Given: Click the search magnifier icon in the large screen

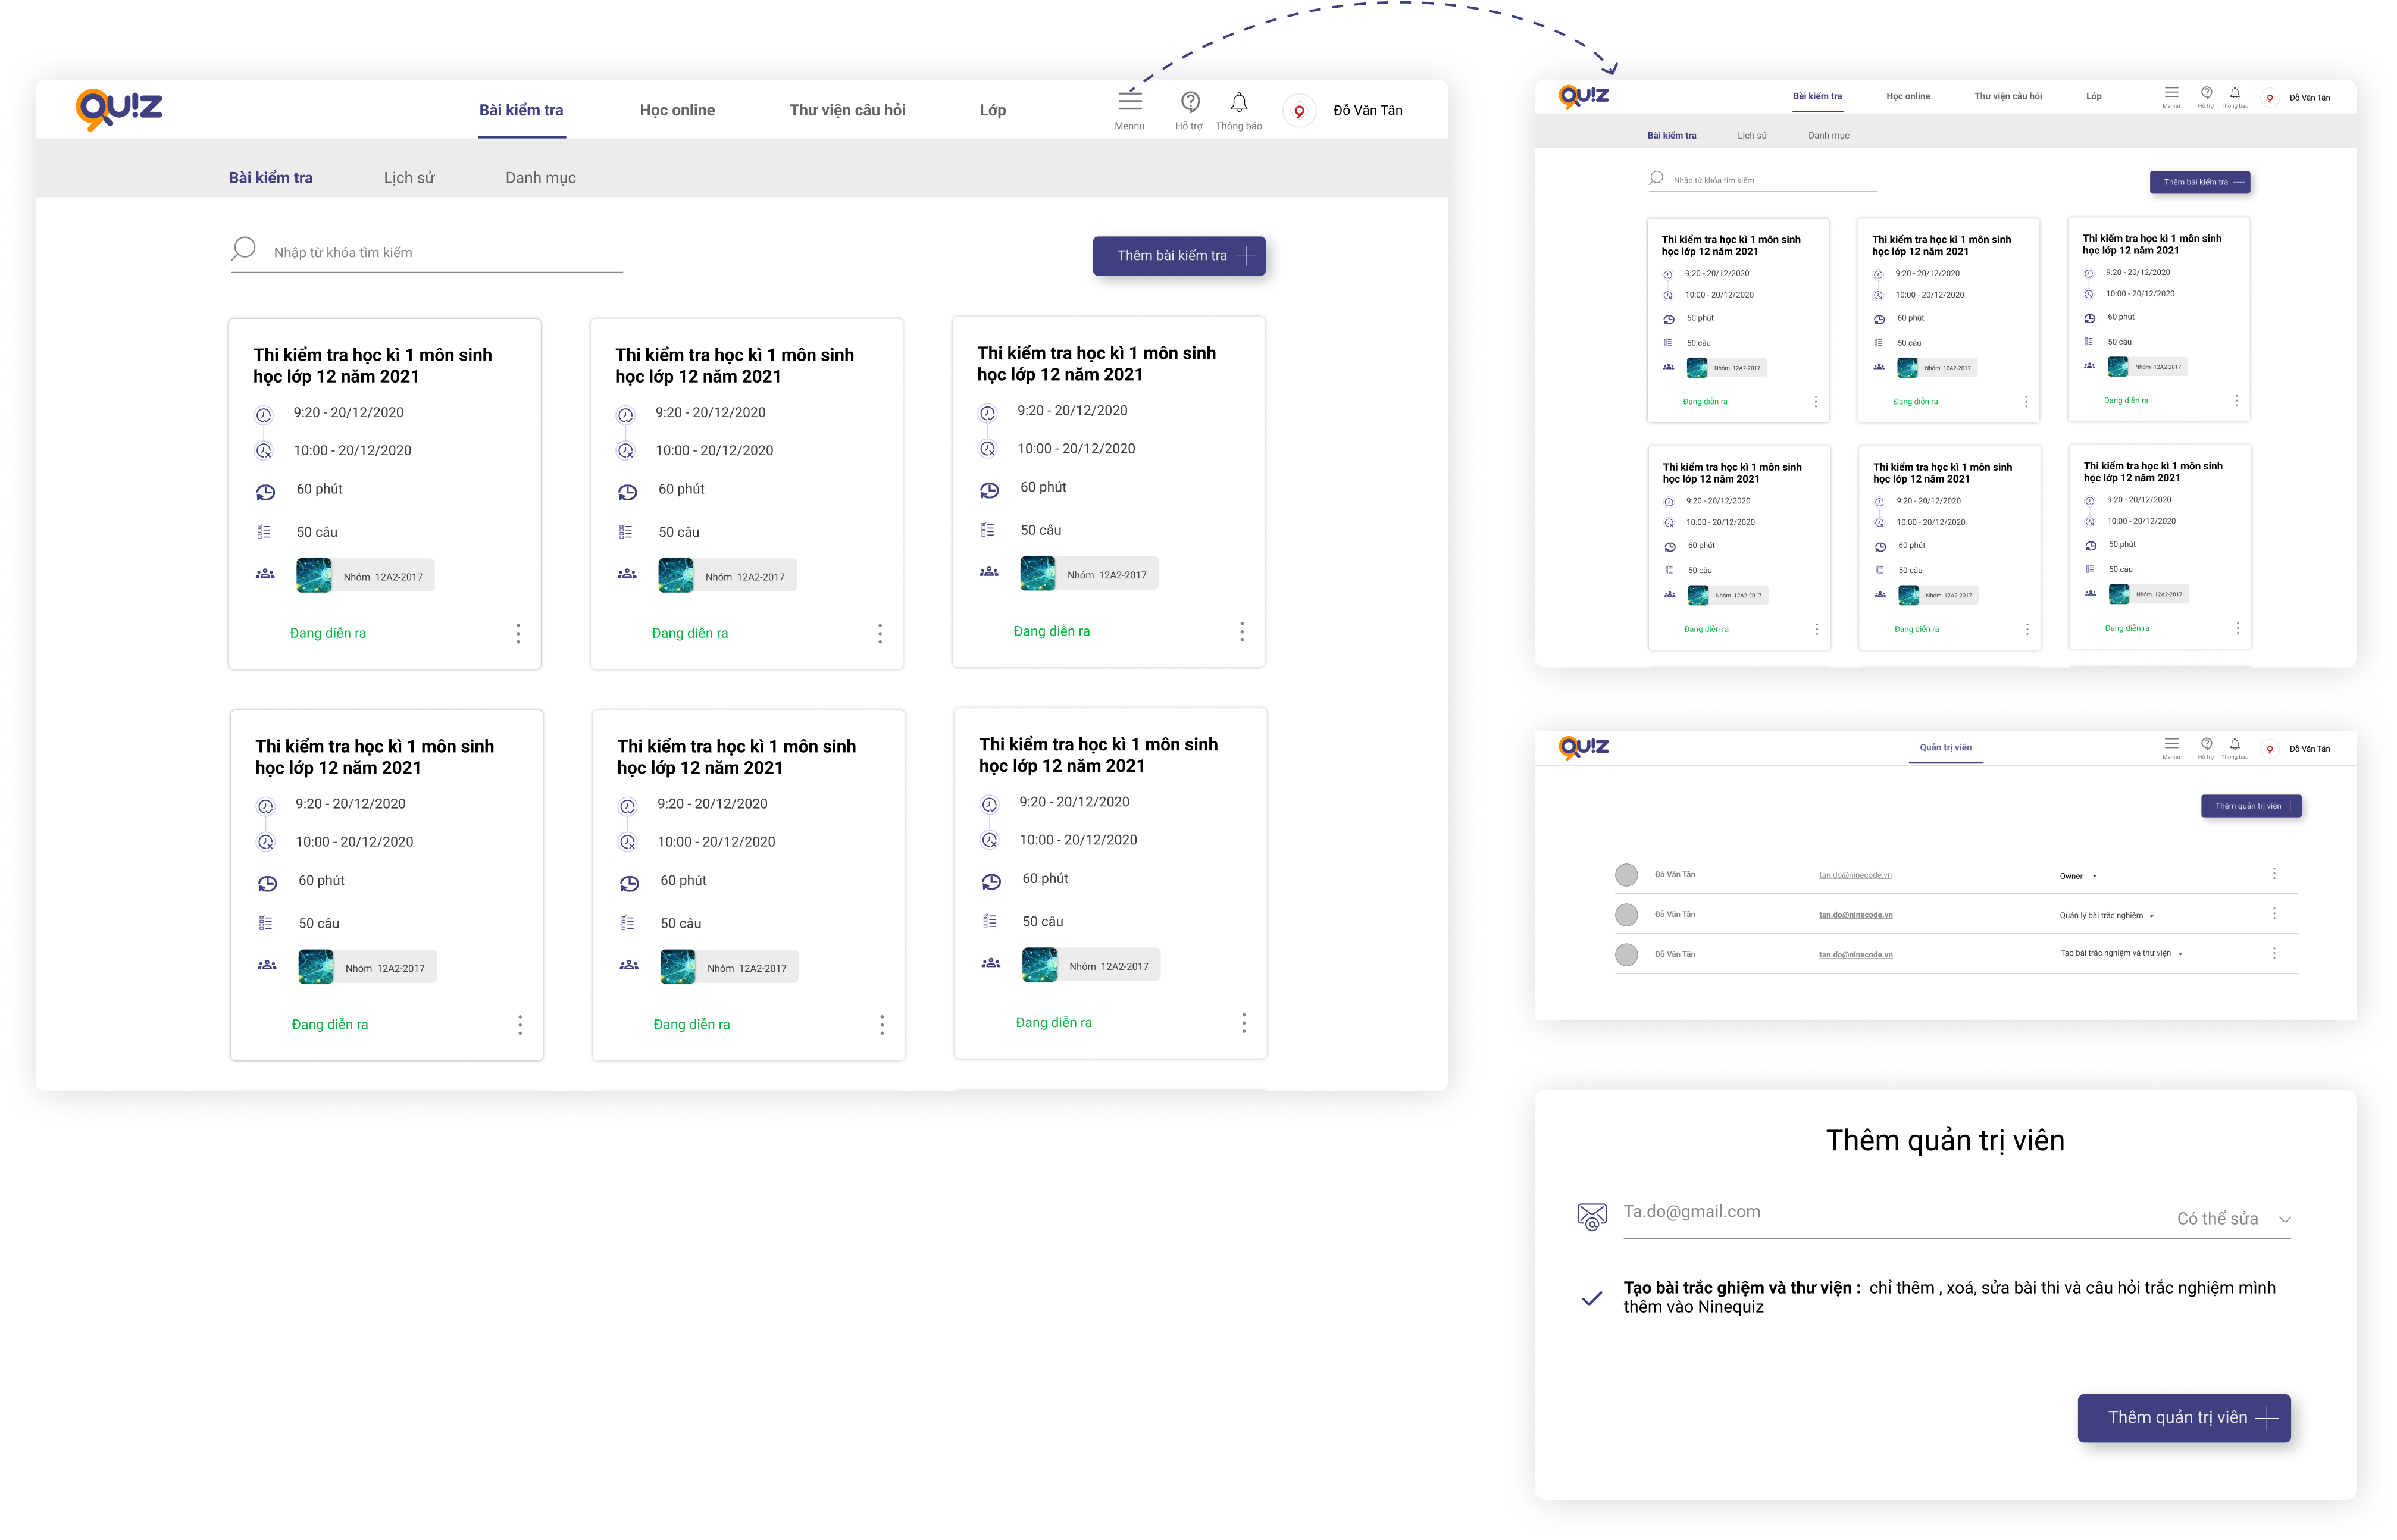Looking at the screenshot, I should [243, 249].
